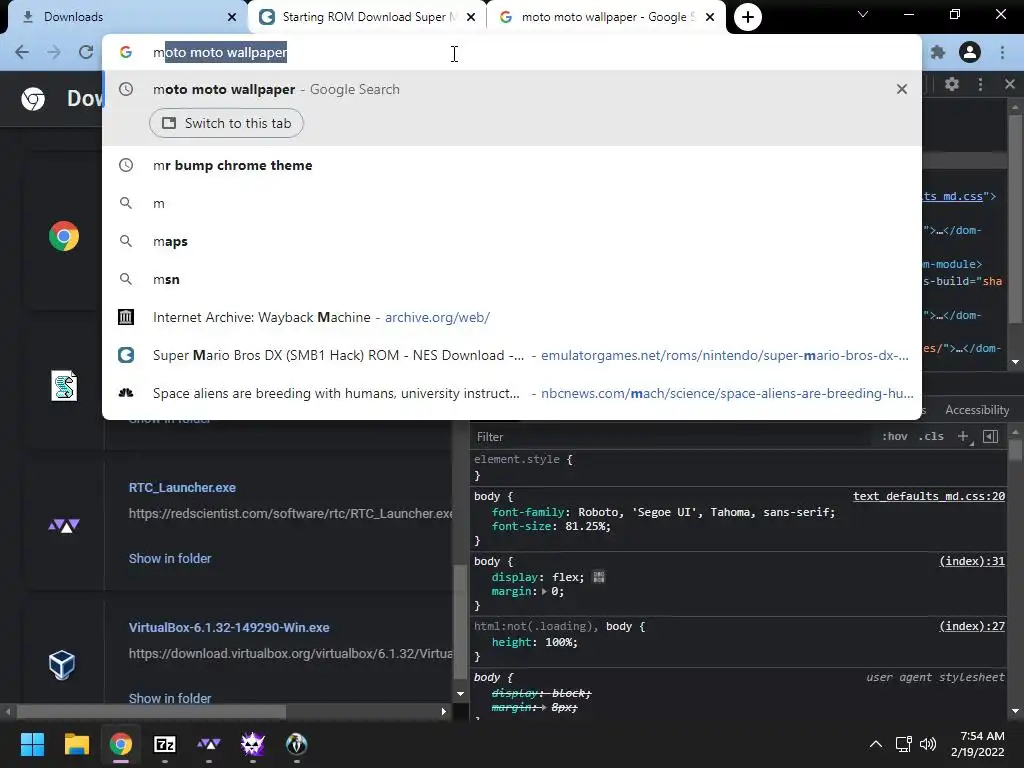
Task: Click the font-family value Roboto
Action: coord(598,512)
